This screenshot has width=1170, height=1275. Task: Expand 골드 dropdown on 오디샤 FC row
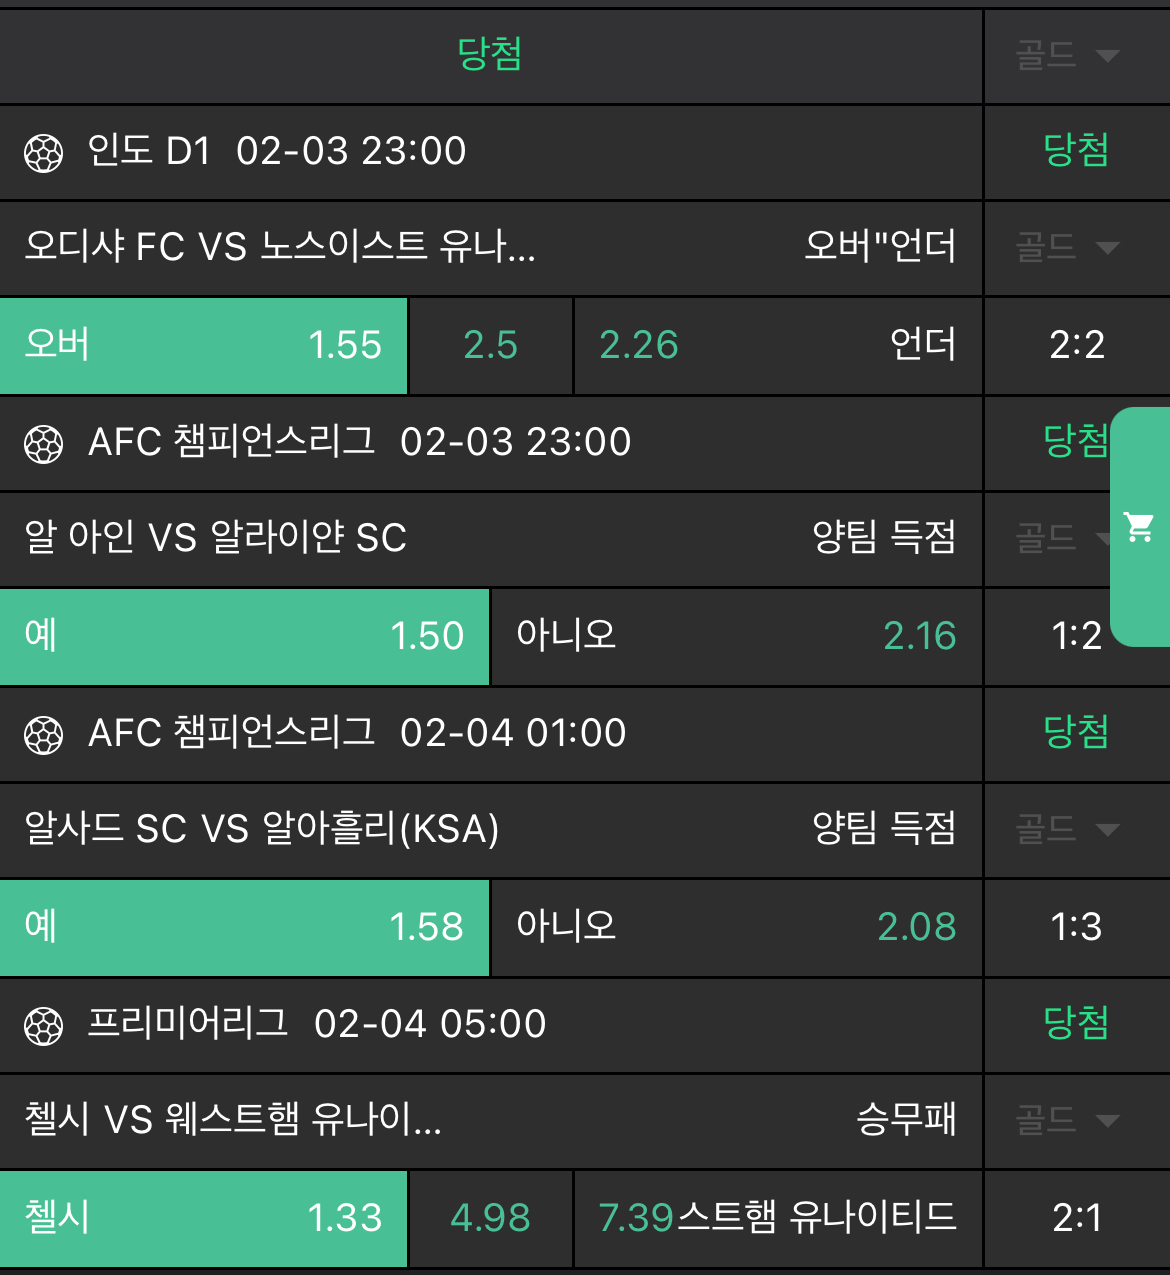pos(1067,247)
